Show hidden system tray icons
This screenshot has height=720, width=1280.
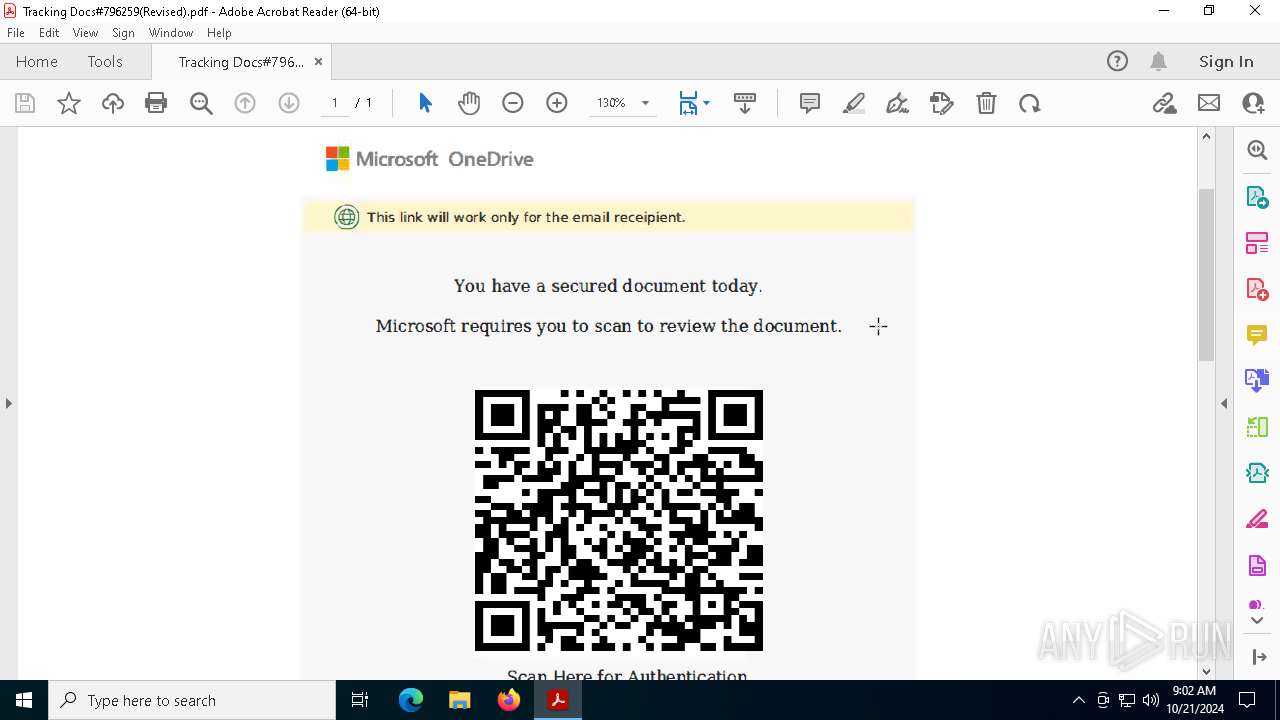(x=1078, y=700)
